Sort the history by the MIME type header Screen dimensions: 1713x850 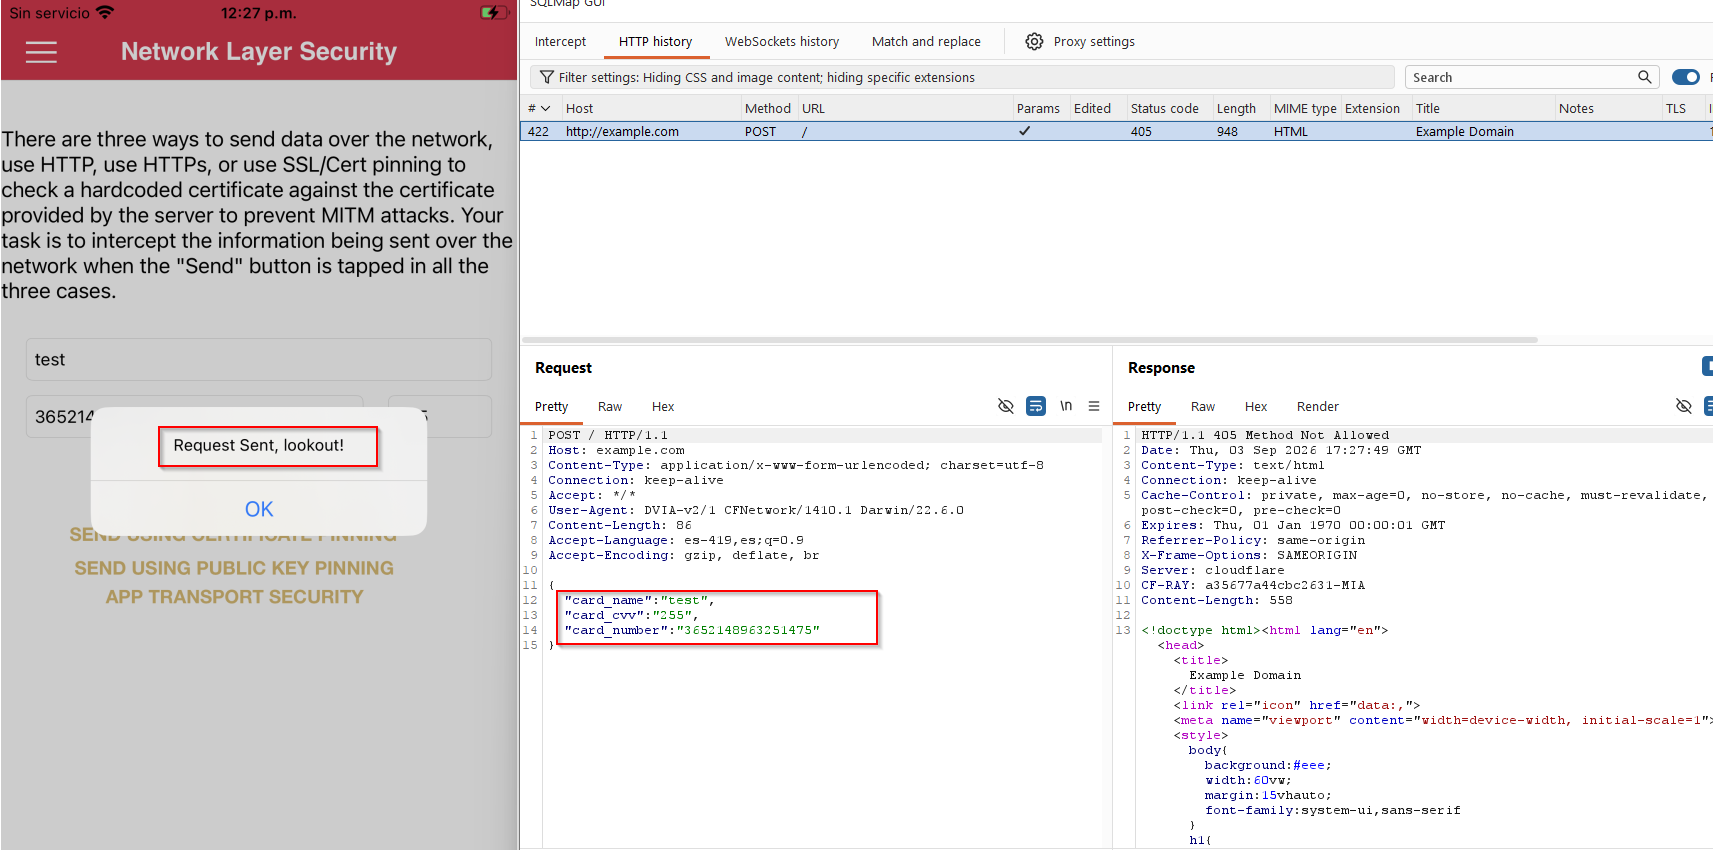click(x=1304, y=108)
